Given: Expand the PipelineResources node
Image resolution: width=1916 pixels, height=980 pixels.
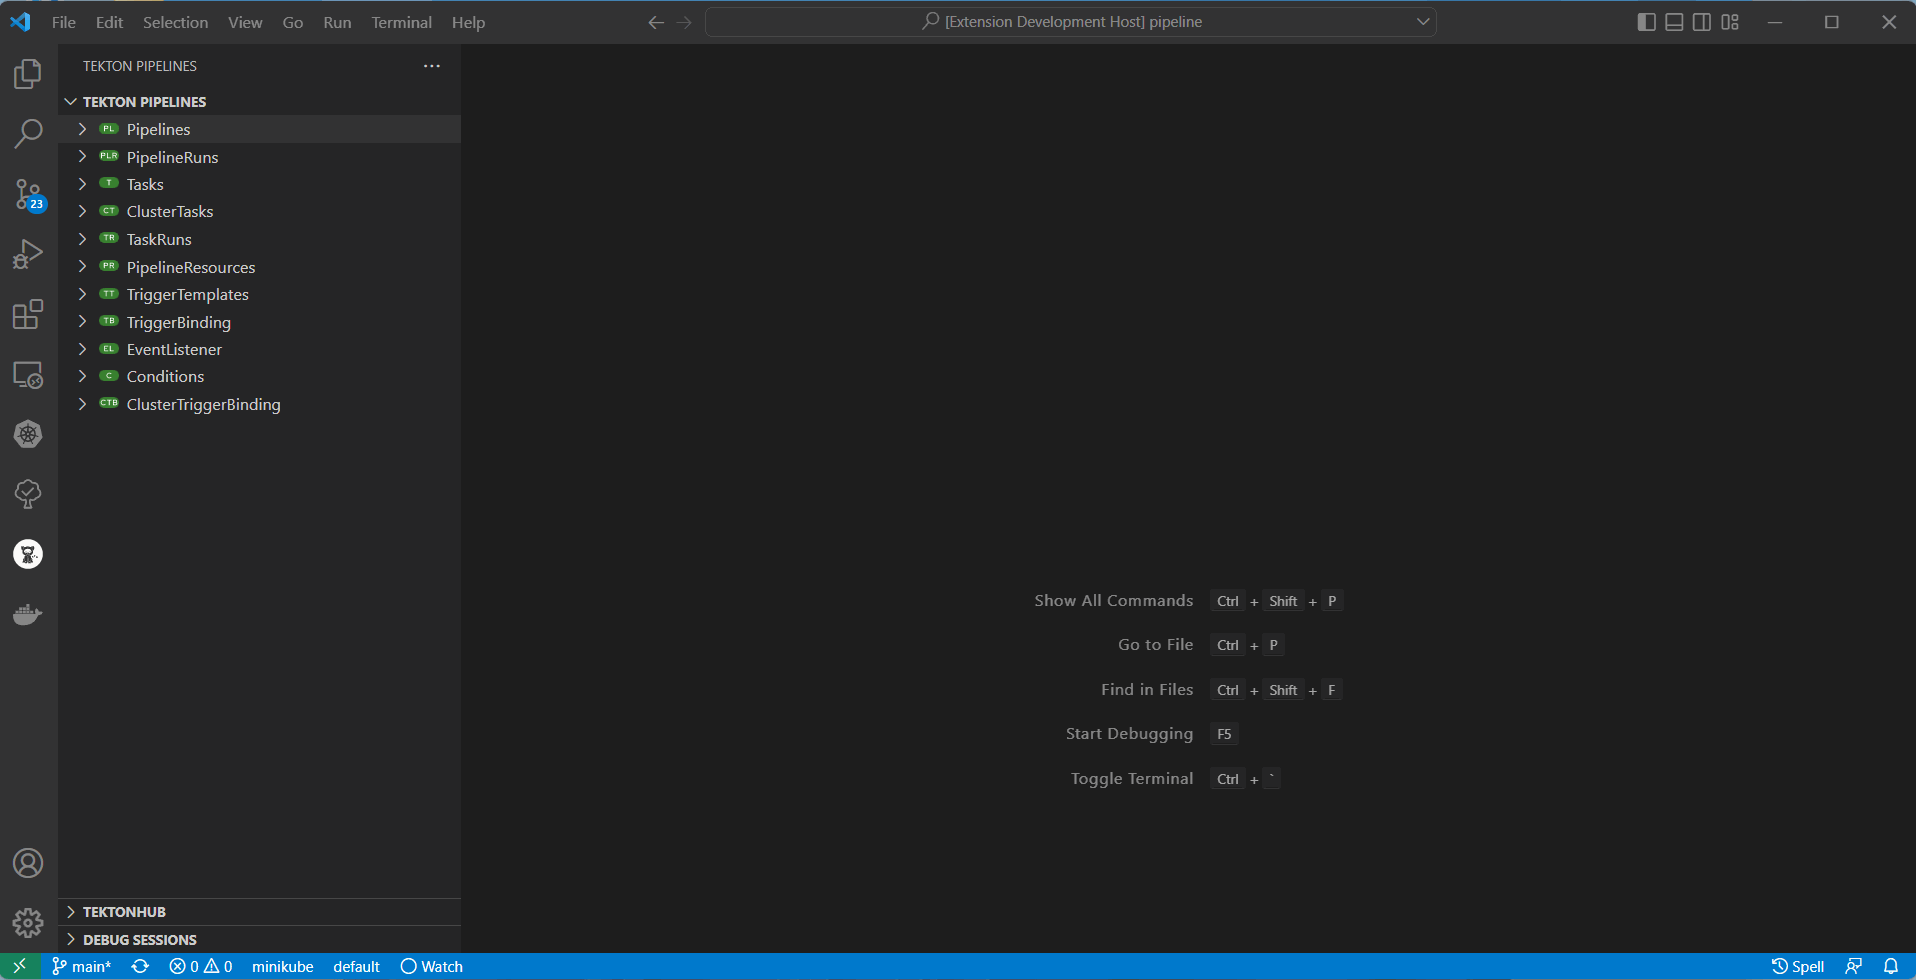Looking at the screenshot, I should point(83,267).
